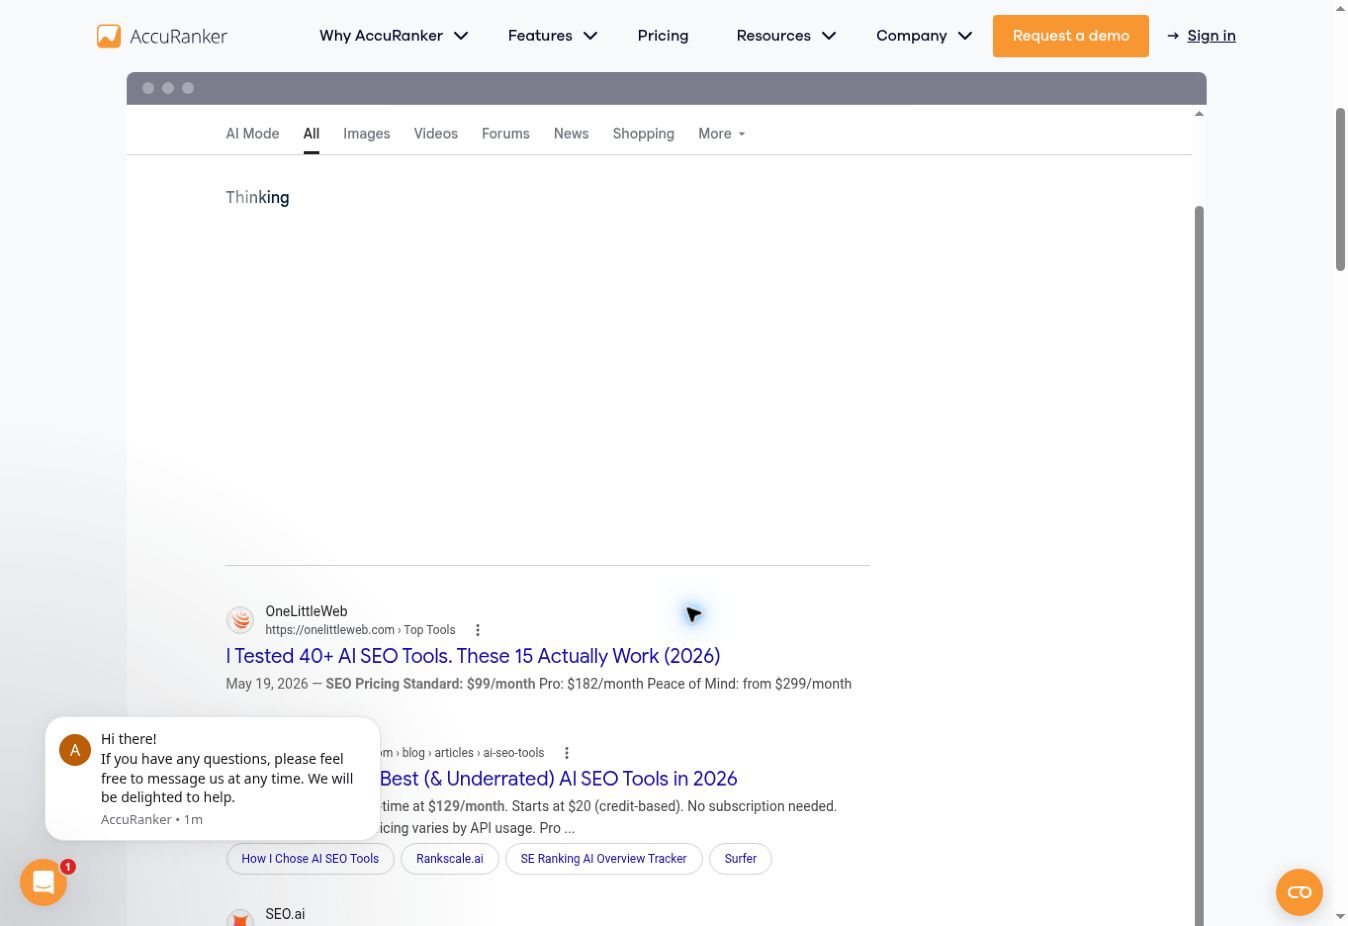Screen dimensions: 1348x926
Task: Click the onelittleweb.com URL breadcrumb
Action: [x=360, y=630]
